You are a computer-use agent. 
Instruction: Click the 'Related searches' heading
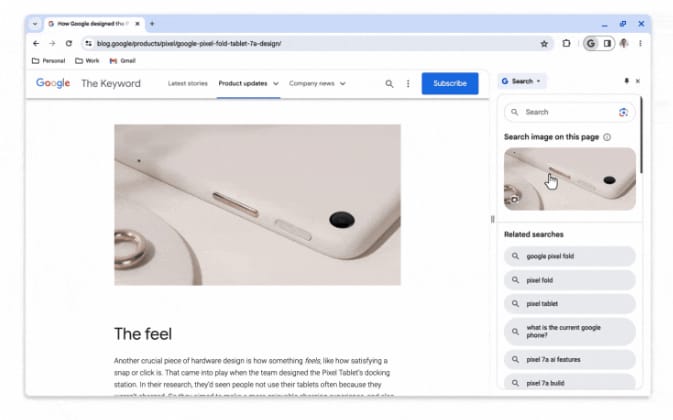(x=534, y=234)
